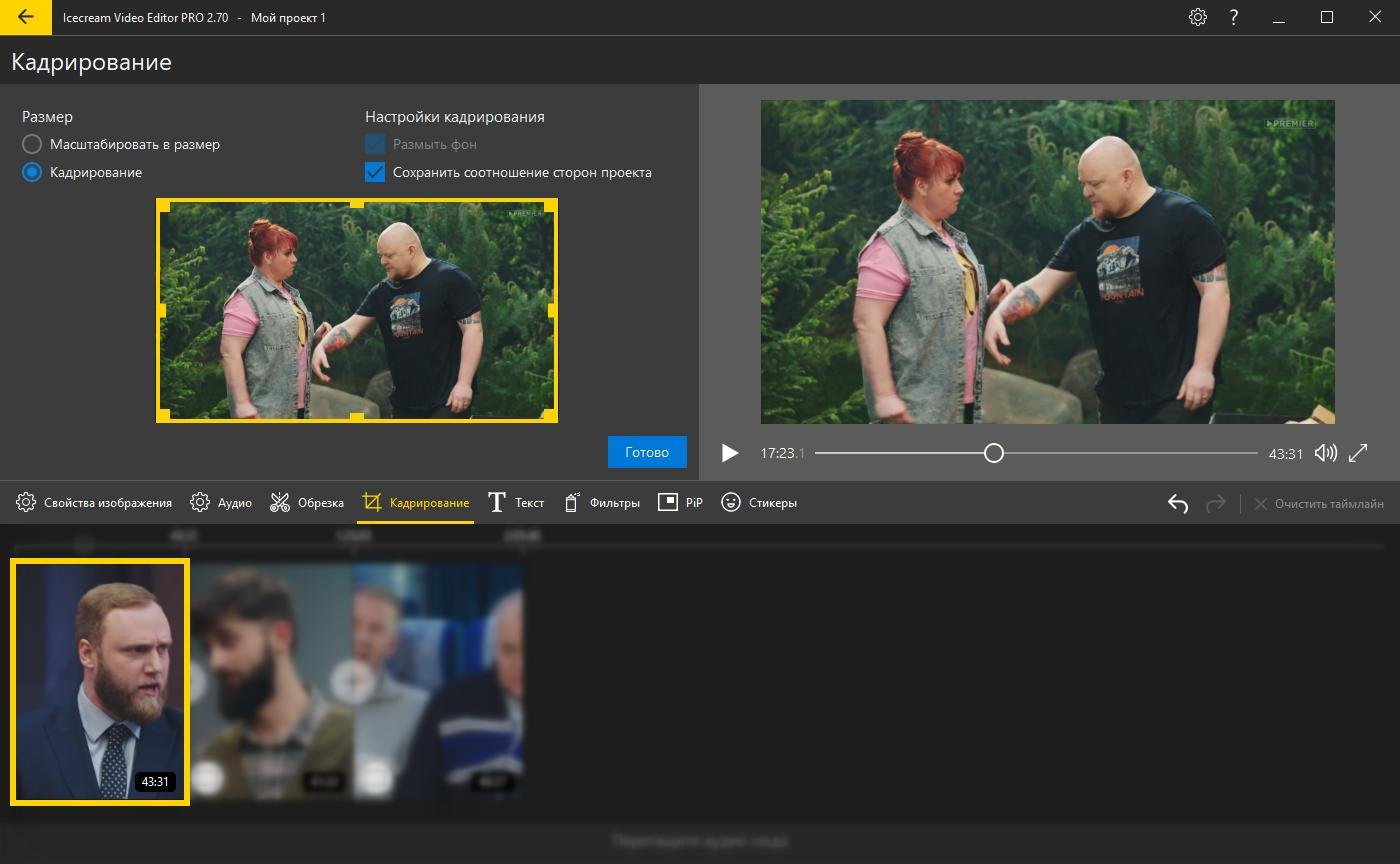Select the first clip thumbnail in timeline

pos(100,681)
